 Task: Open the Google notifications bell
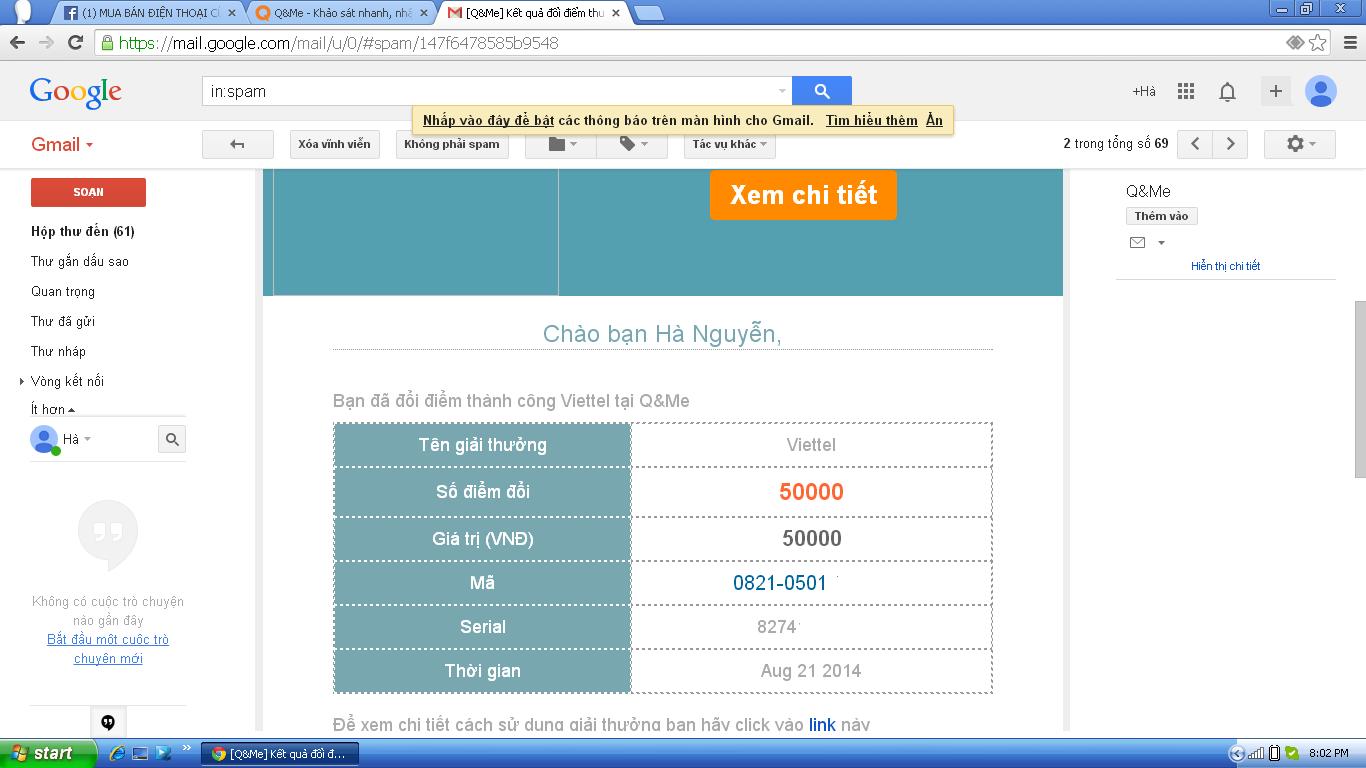tap(1227, 92)
